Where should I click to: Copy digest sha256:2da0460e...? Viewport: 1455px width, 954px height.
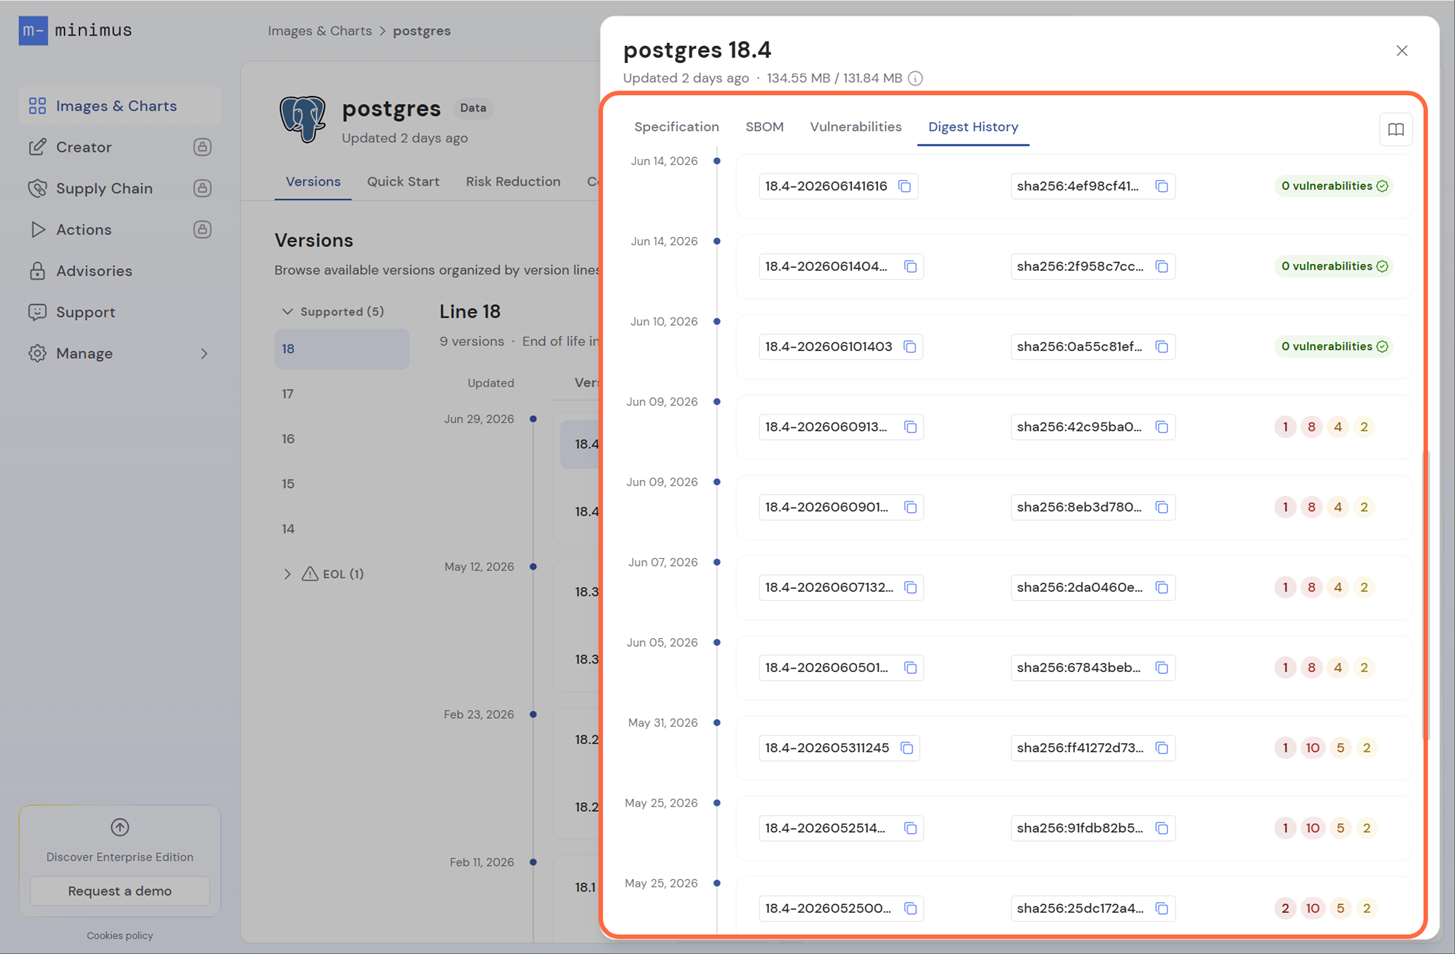click(1162, 587)
